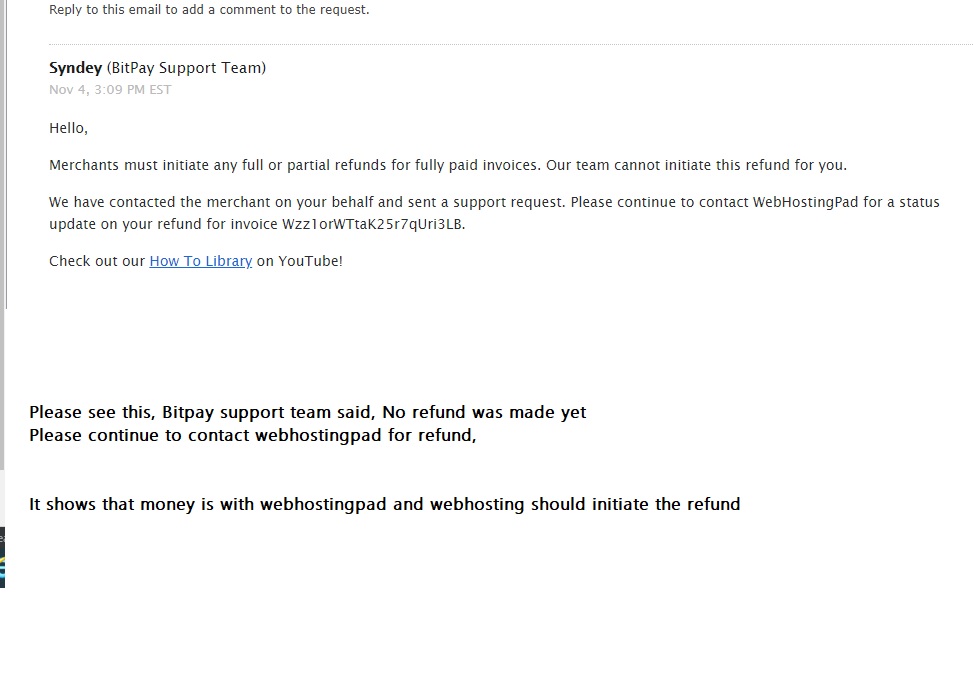
Task: Click the 'It shows that money' line
Action: [x=385, y=504]
